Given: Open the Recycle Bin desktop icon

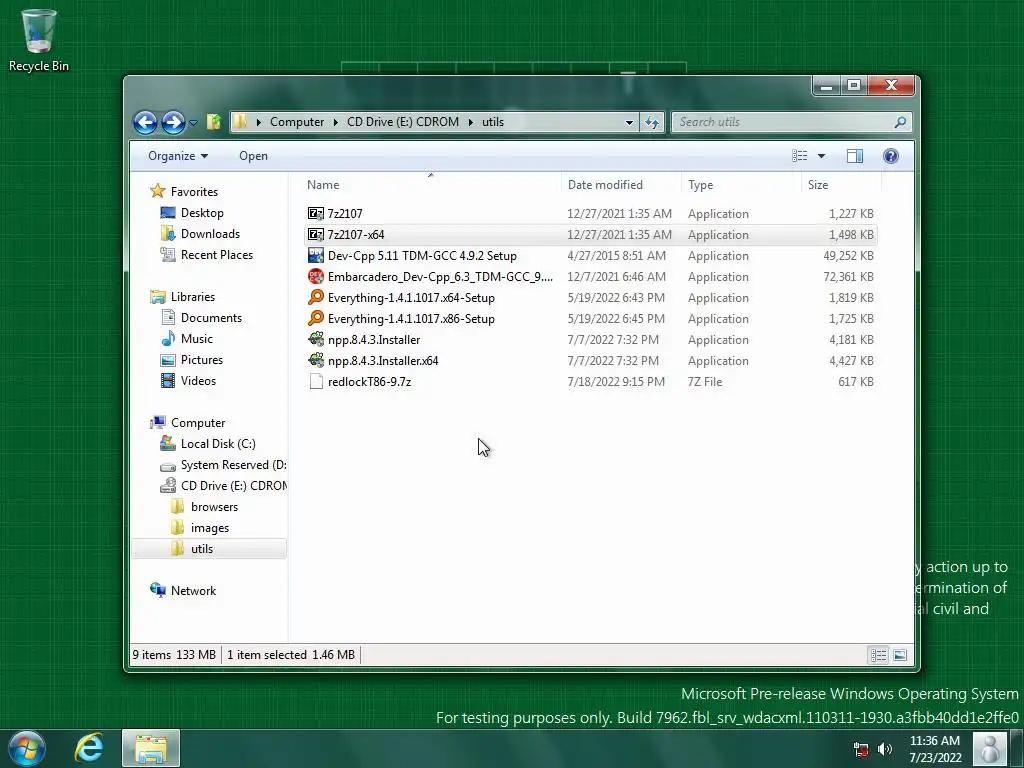Looking at the screenshot, I should coord(39,40).
